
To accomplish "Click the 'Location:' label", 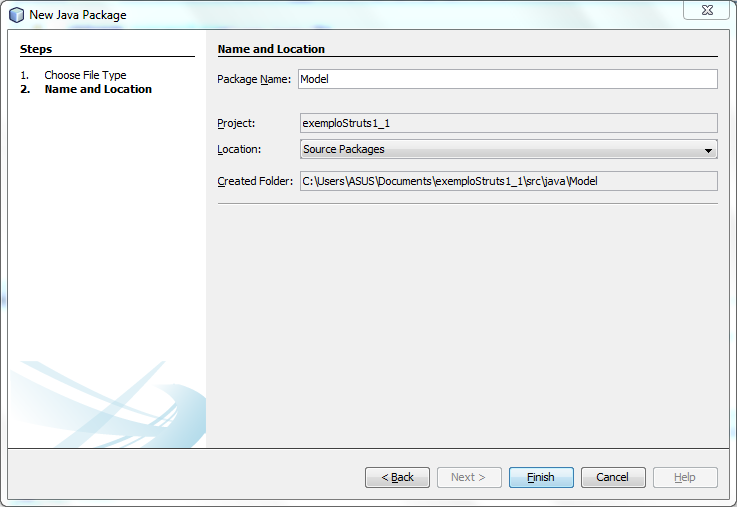I will click(x=239, y=149).
